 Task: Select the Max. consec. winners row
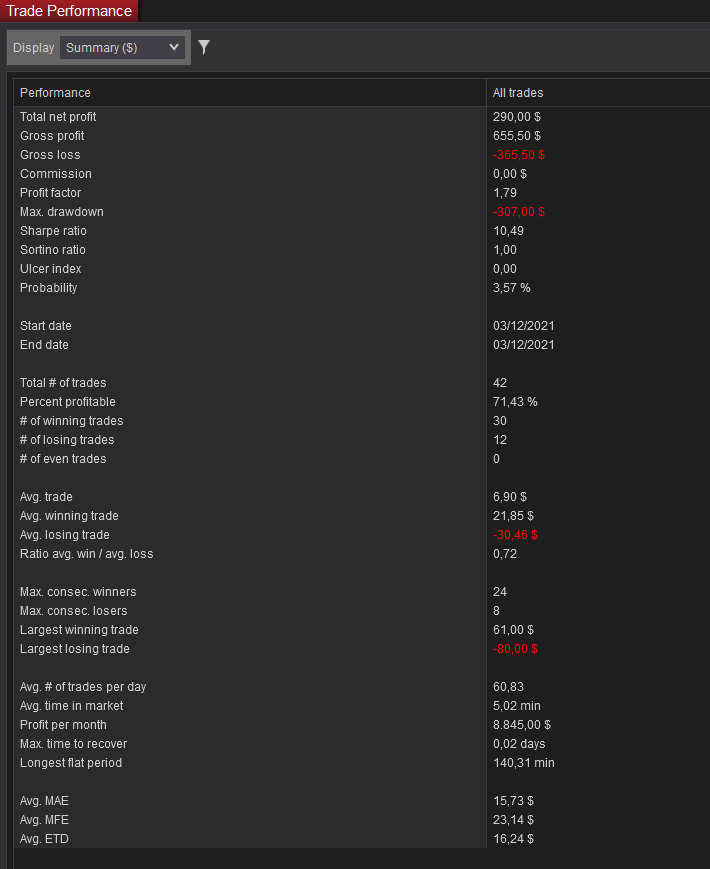[362, 592]
